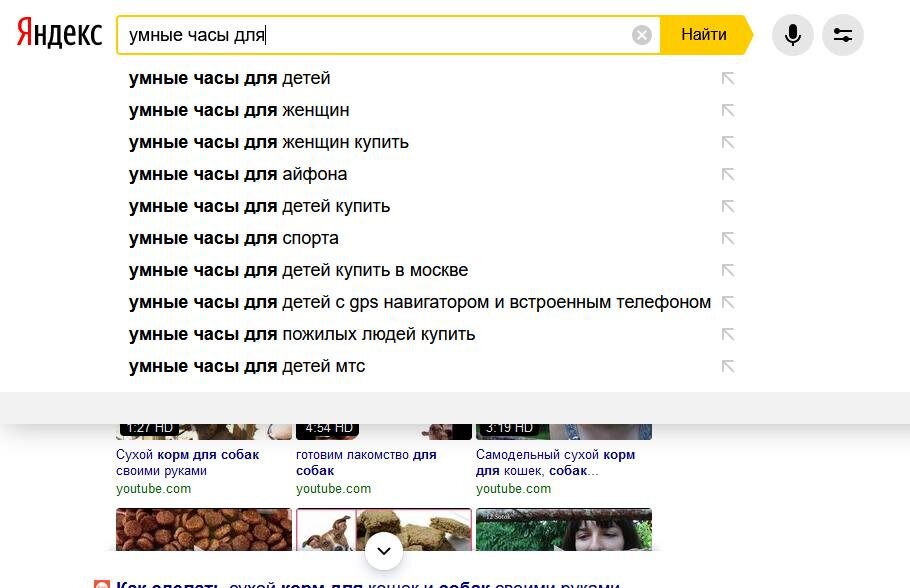This screenshot has width=910, height=588.
Task: Open the youtube.com link under 'Сухой корм' video
Action: pos(154,489)
